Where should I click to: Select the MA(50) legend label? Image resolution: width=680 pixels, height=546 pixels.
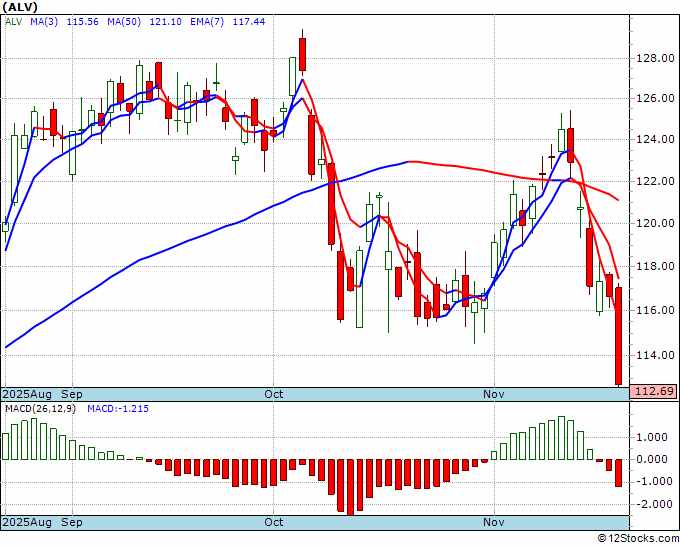click(124, 21)
